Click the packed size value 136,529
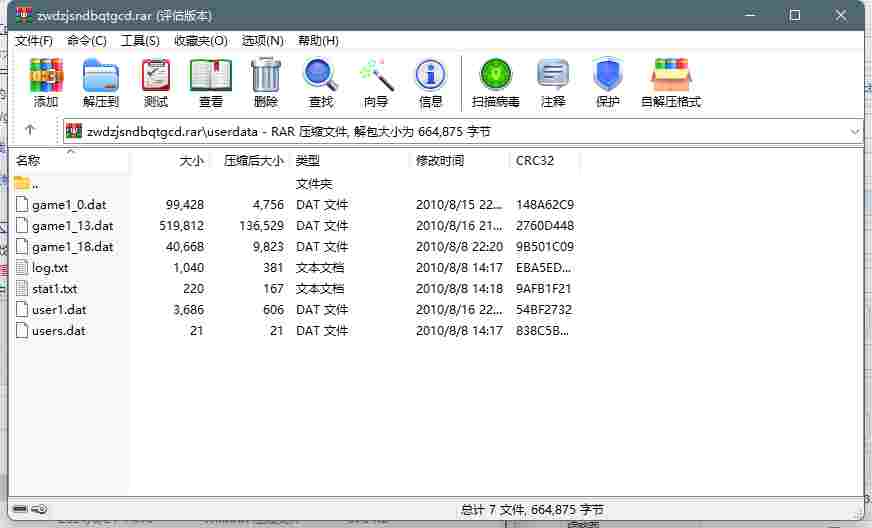This screenshot has height=528, width=872. 261,225
